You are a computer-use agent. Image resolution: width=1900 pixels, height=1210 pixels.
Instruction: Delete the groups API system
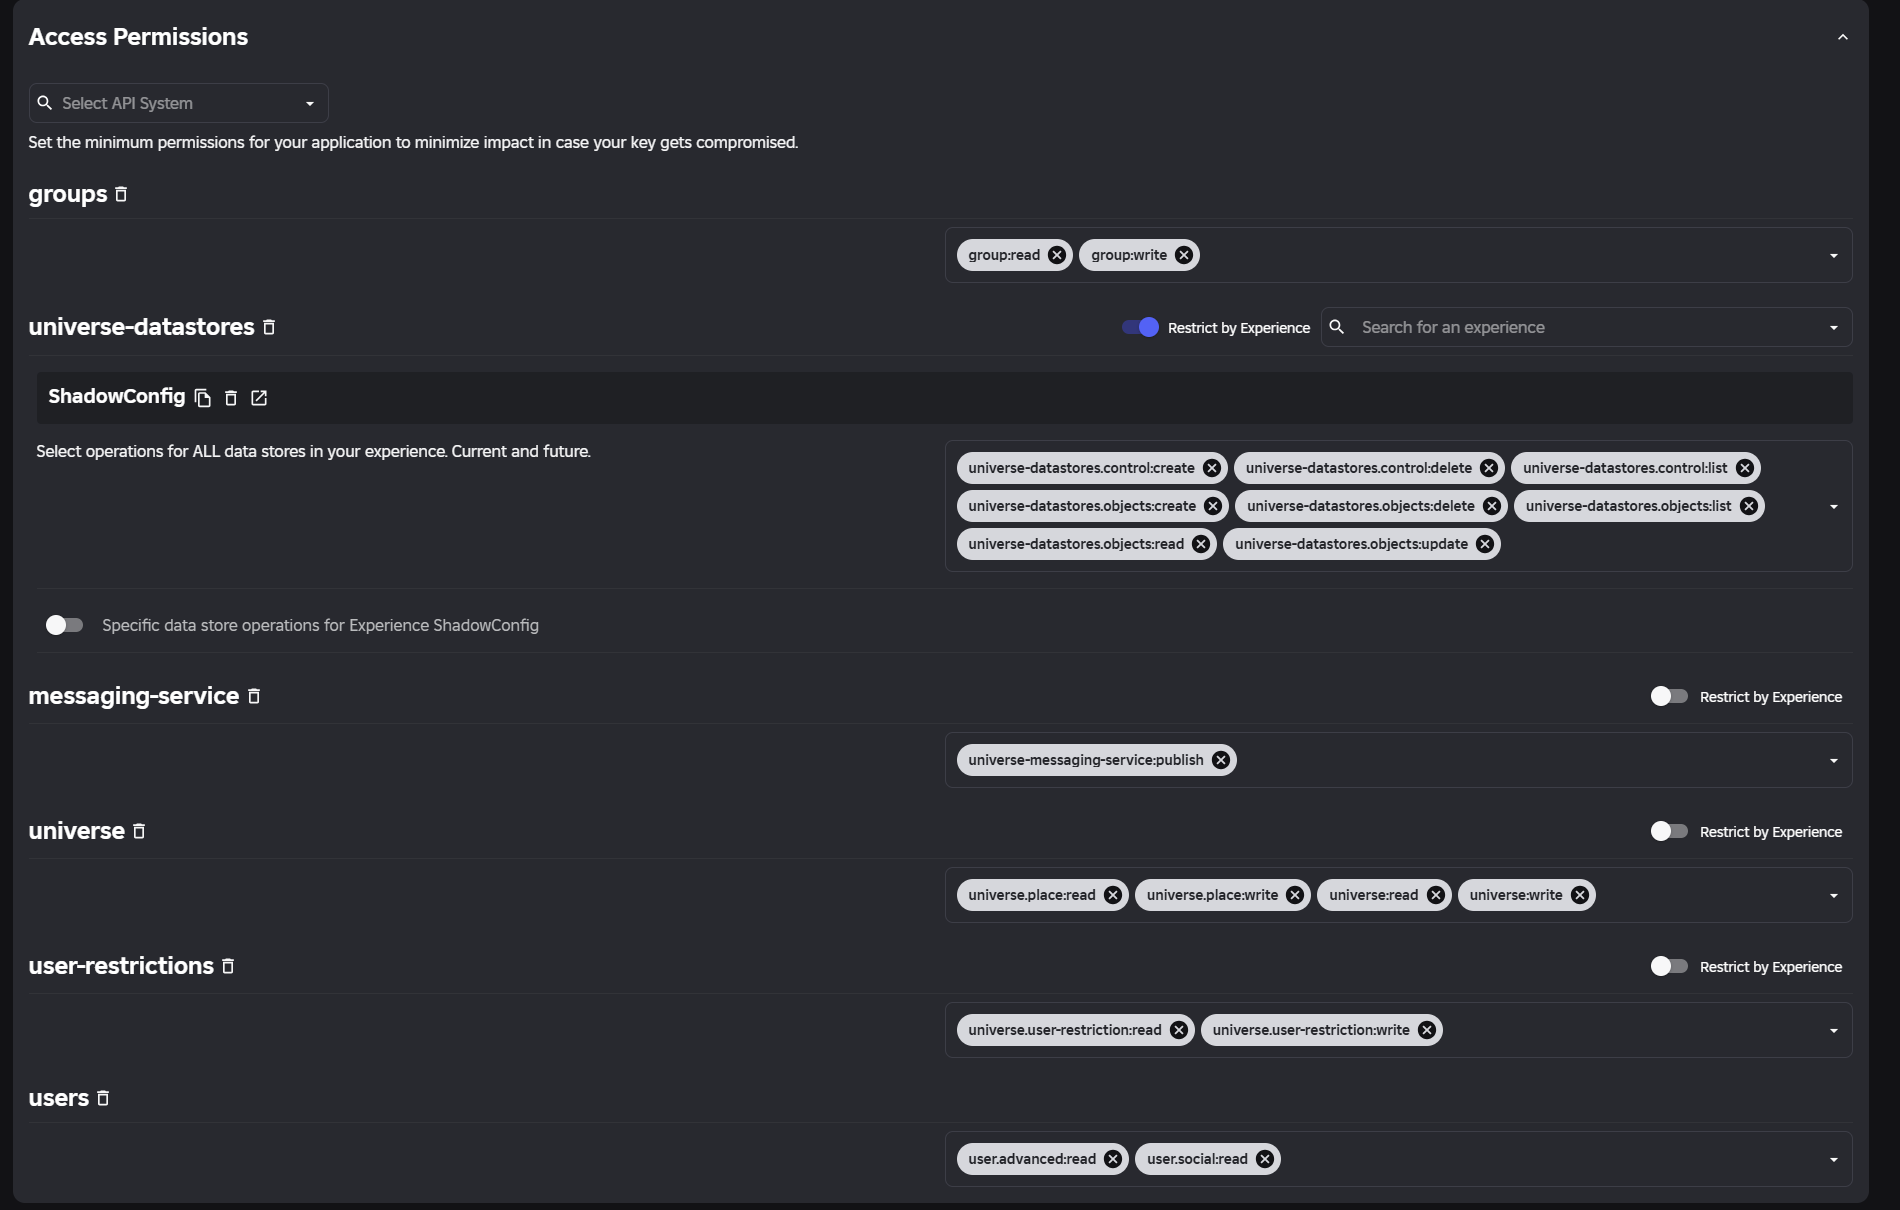[x=121, y=194]
